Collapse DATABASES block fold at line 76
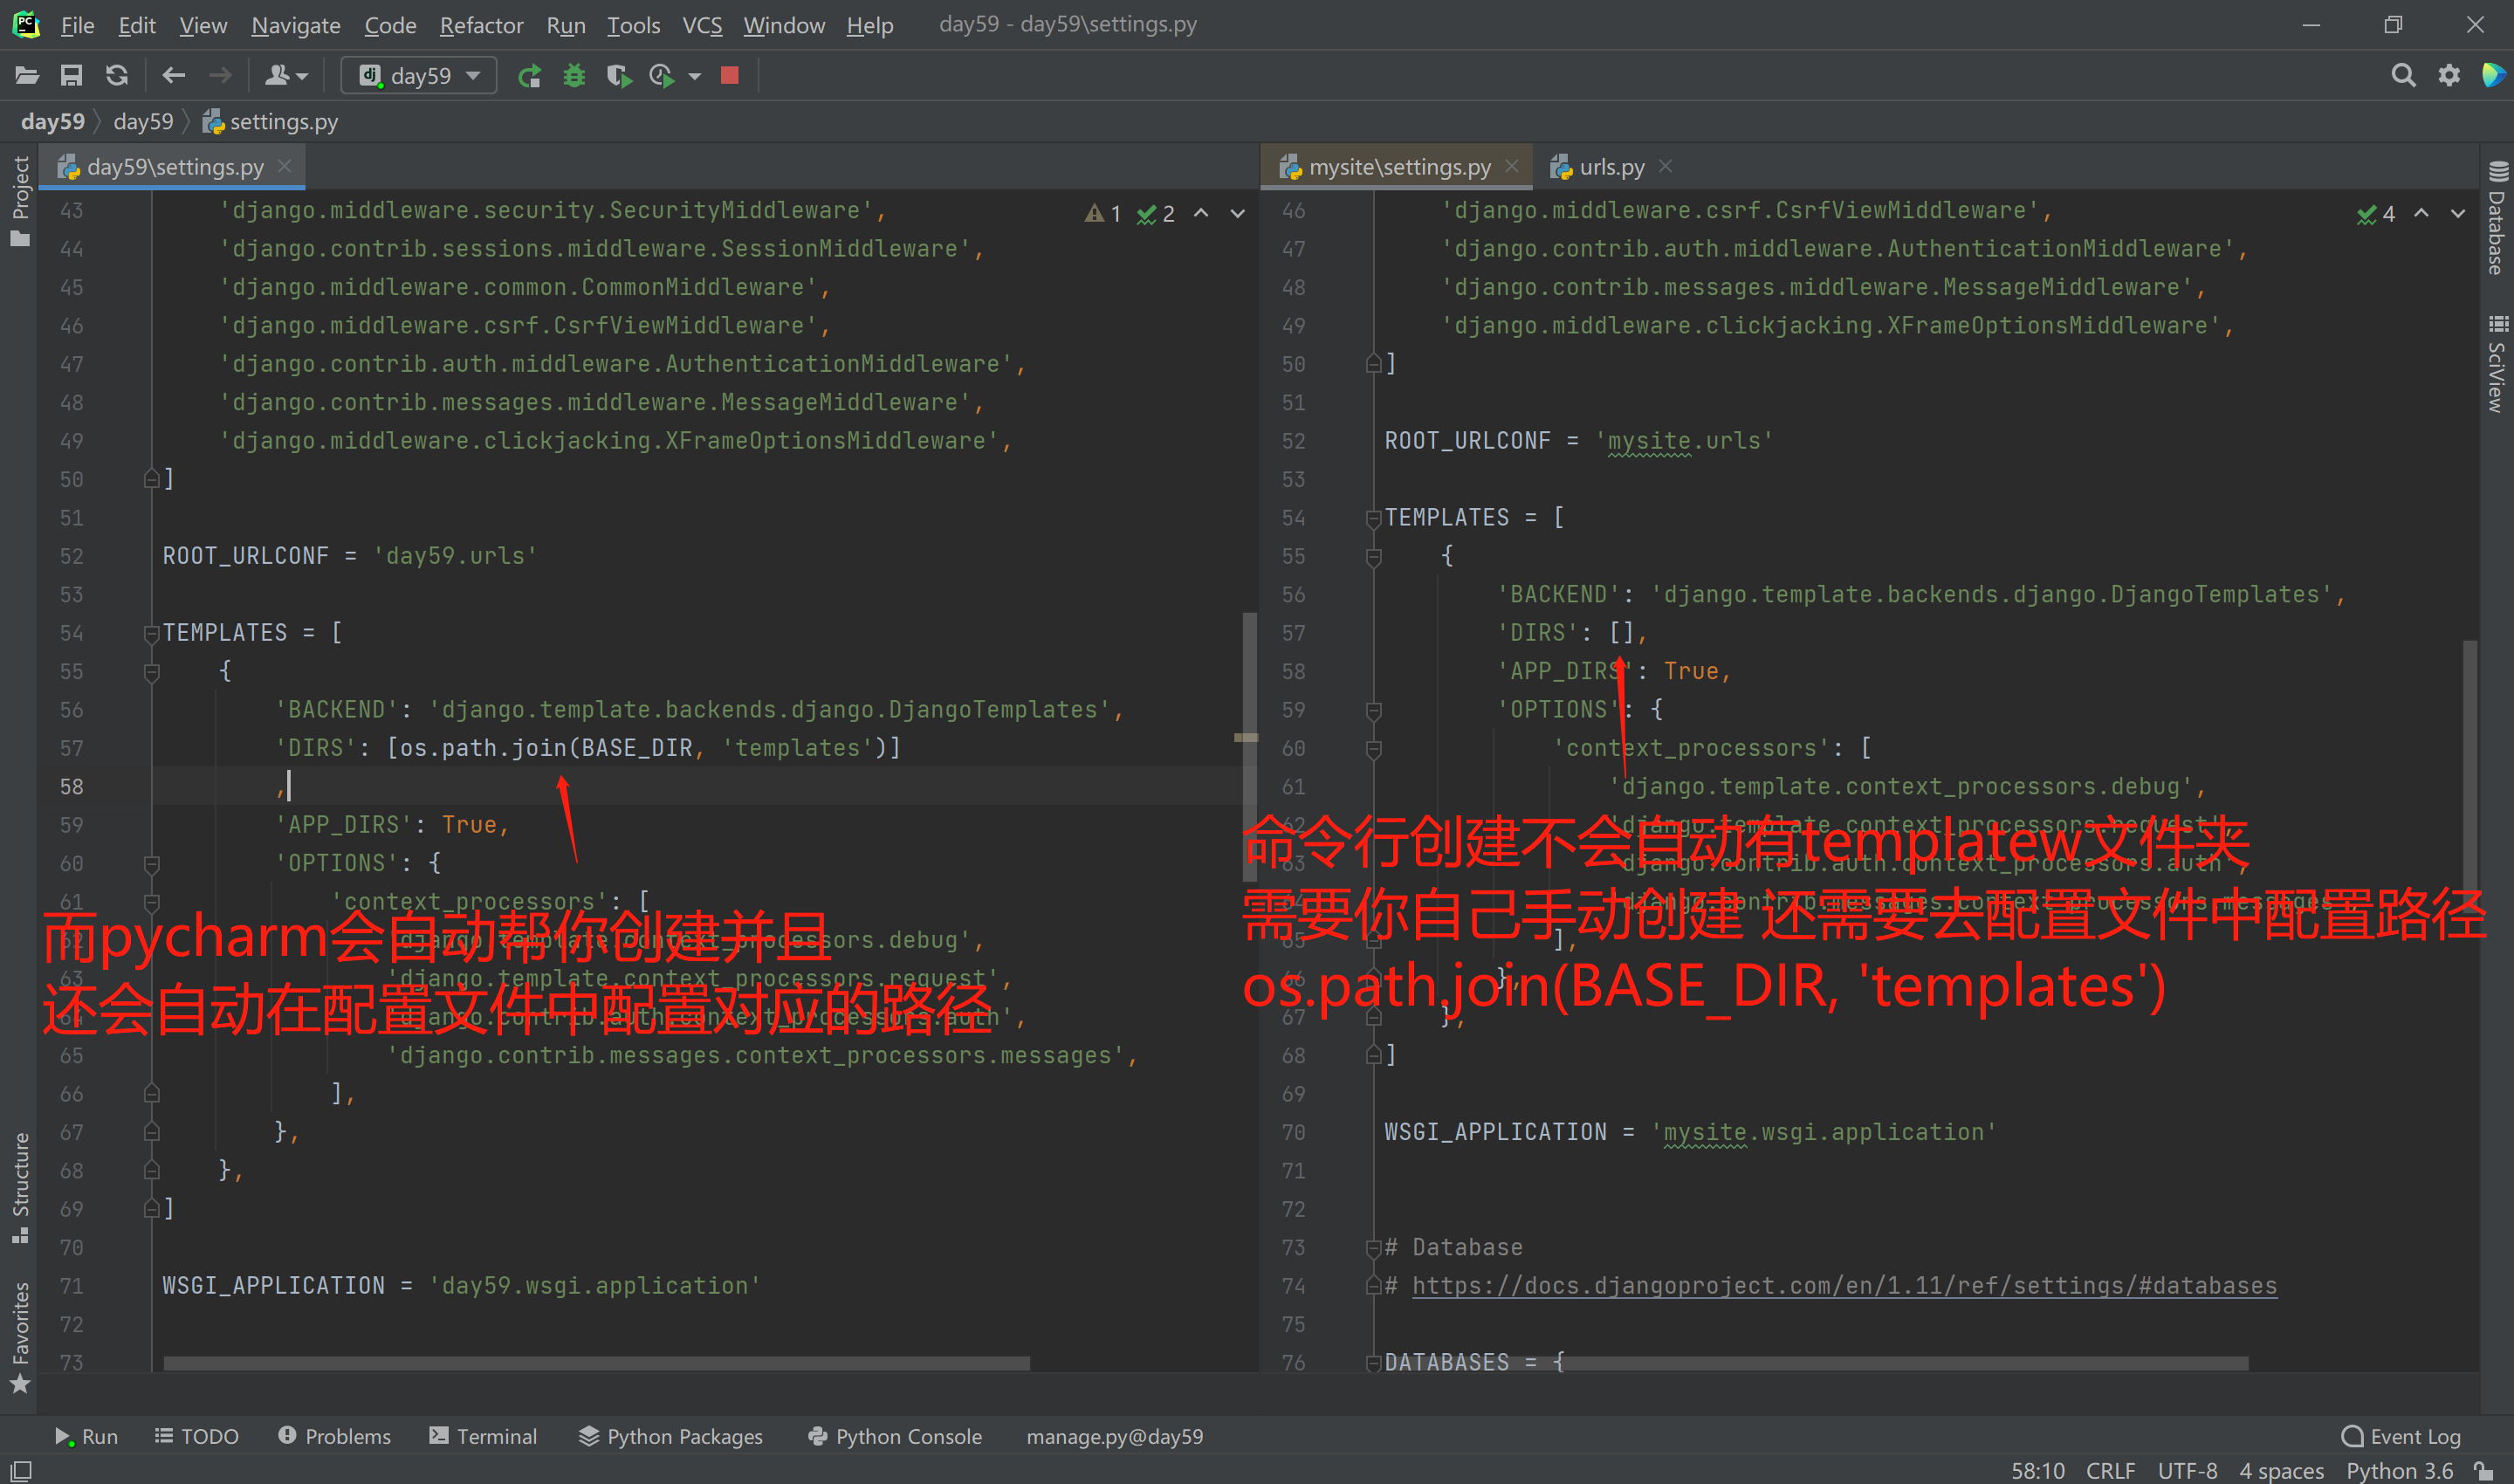 point(1374,1363)
